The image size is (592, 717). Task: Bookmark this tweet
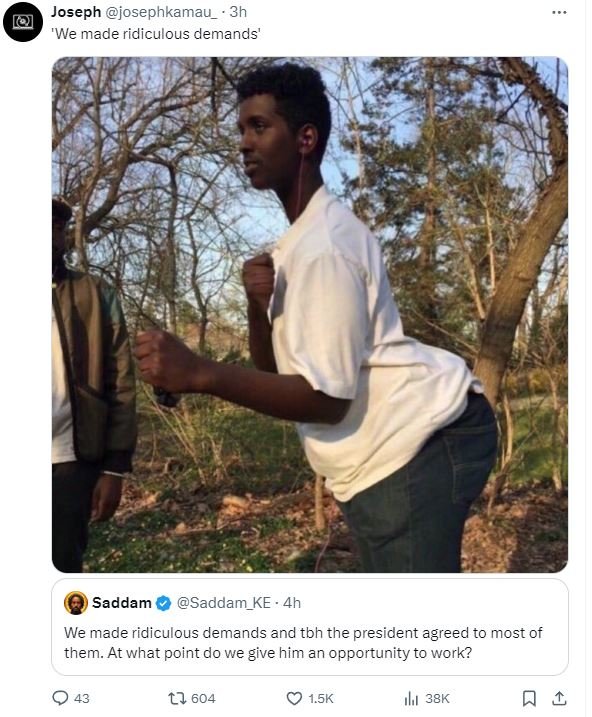coord(529,698)
